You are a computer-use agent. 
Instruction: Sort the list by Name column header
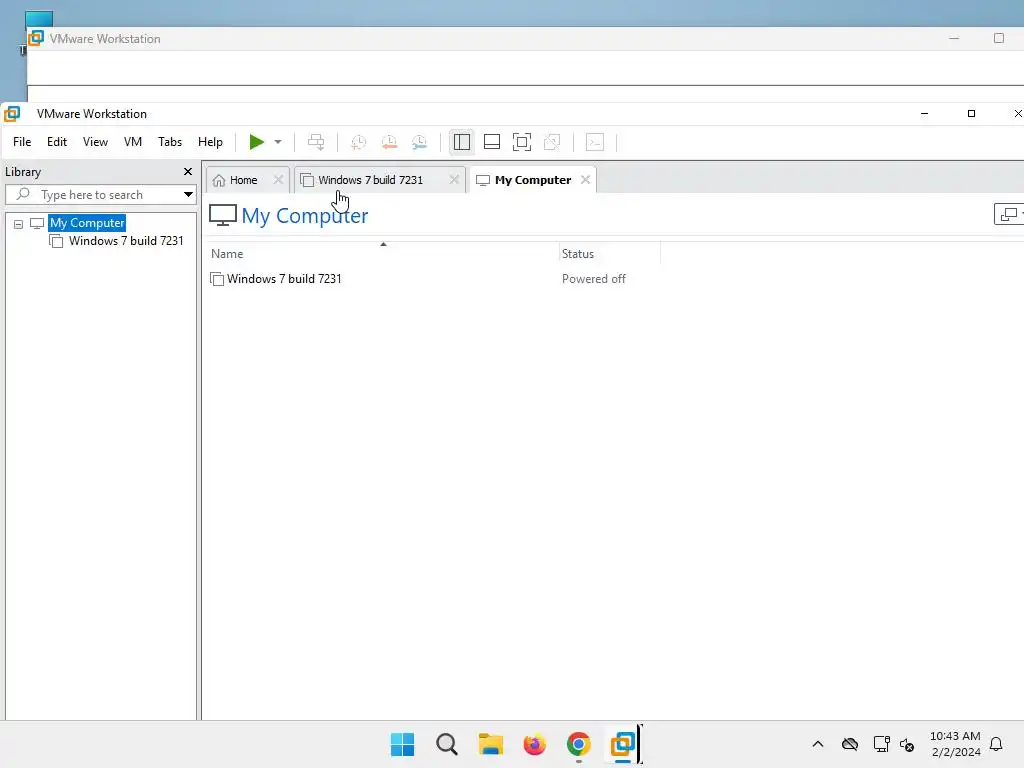pos(383,253)
